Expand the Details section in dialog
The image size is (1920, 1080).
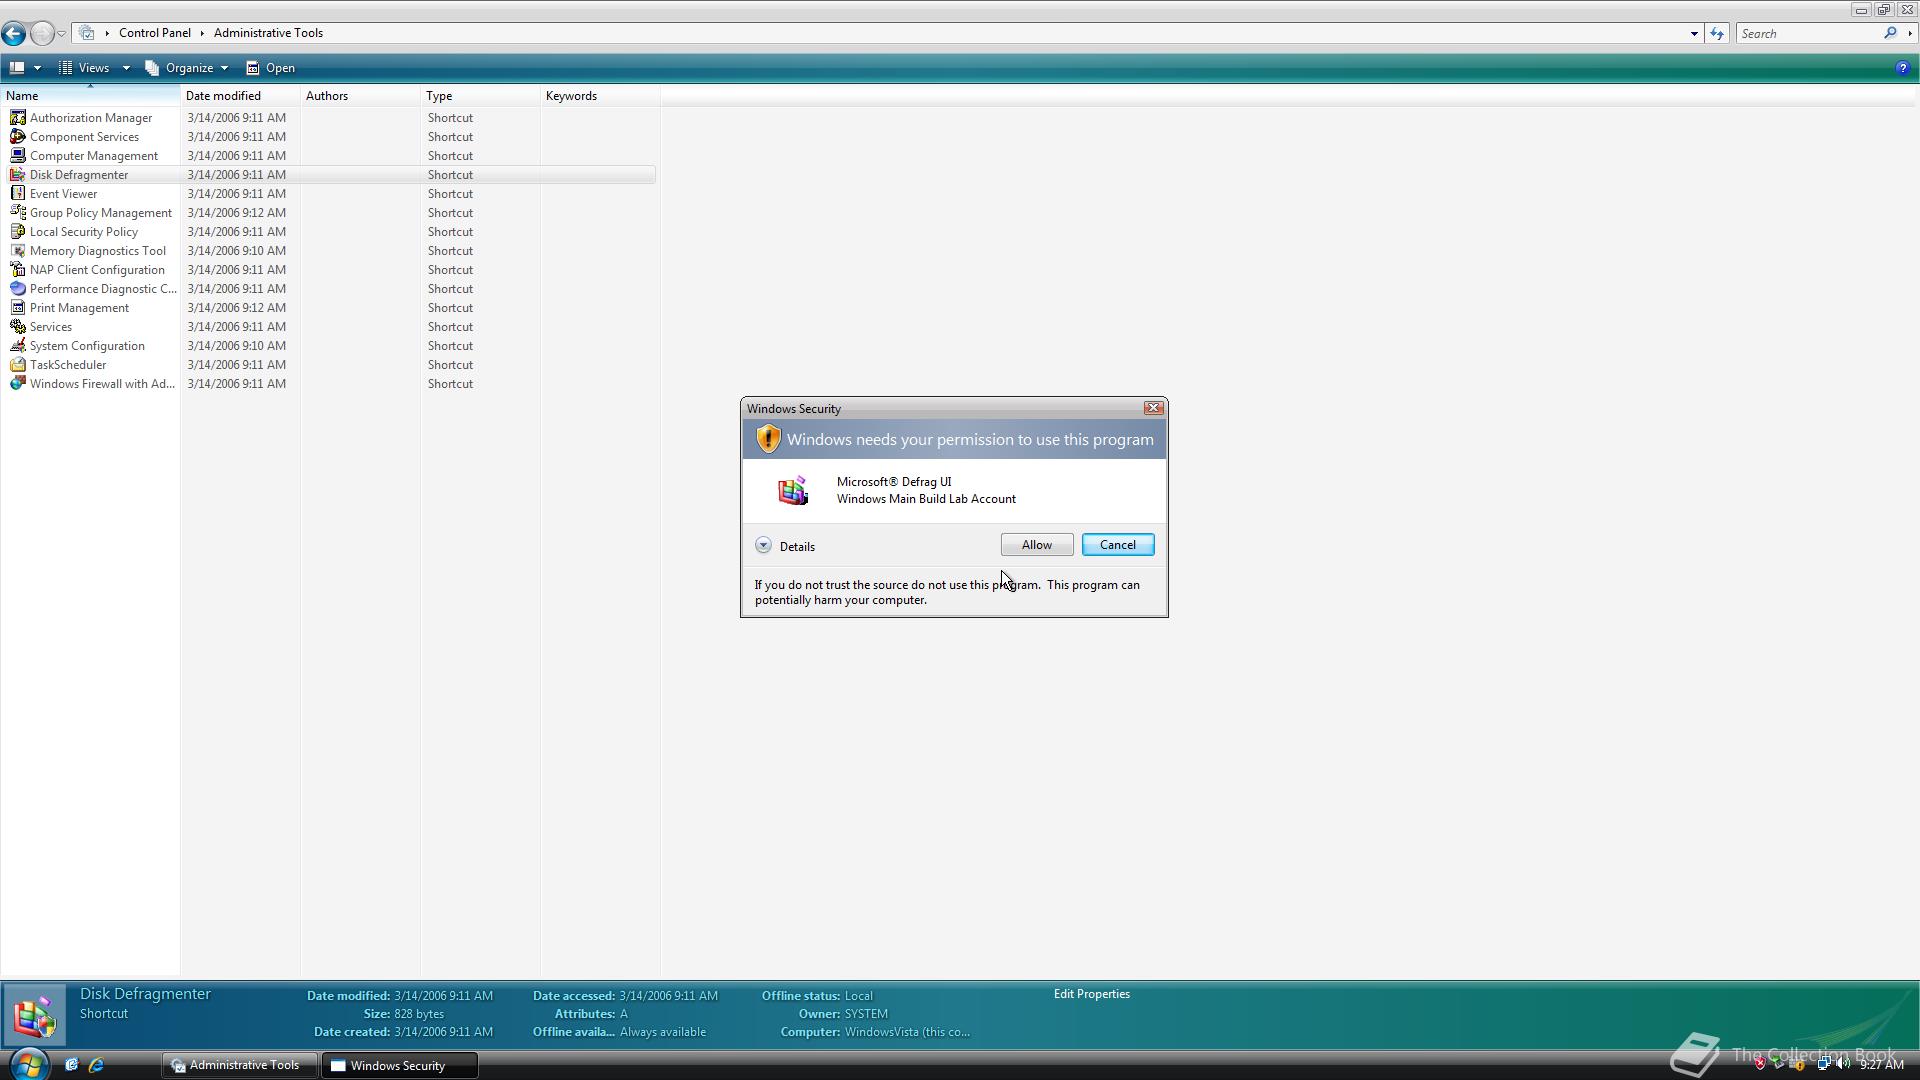tap(763, 546)
